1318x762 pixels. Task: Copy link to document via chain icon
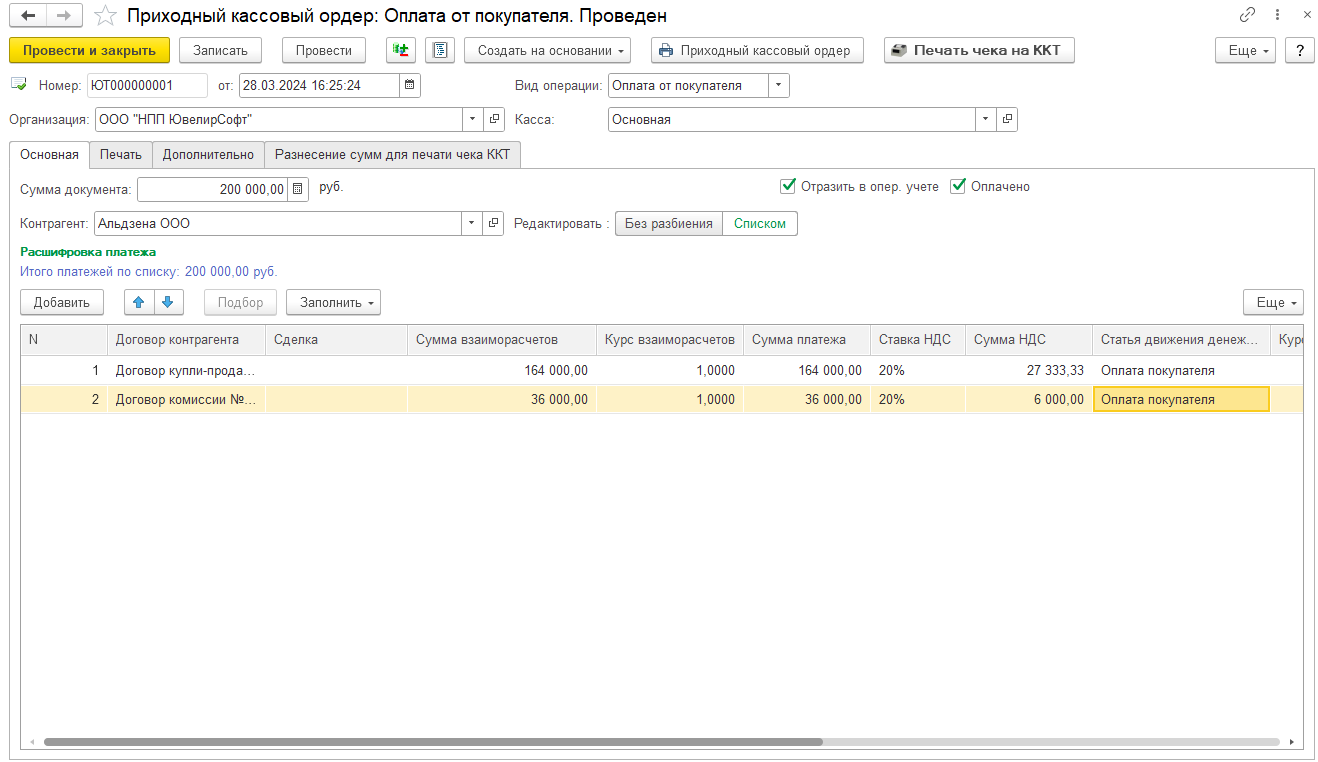pos(1247,15)
